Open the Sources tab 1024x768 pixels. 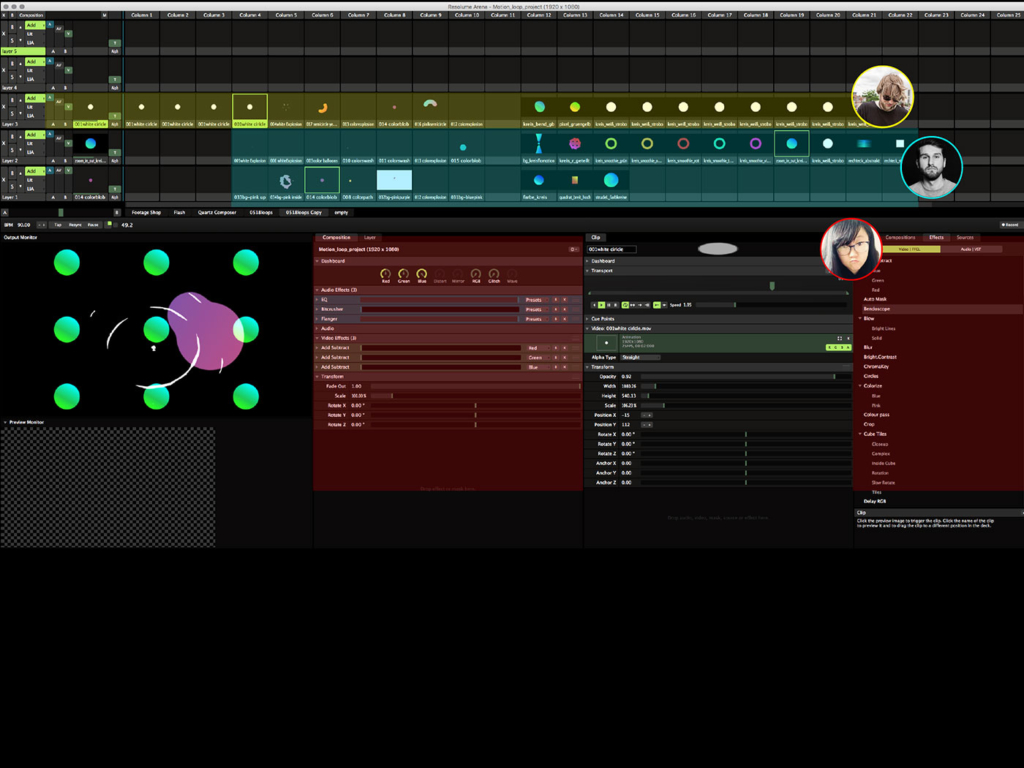(965, 237)
